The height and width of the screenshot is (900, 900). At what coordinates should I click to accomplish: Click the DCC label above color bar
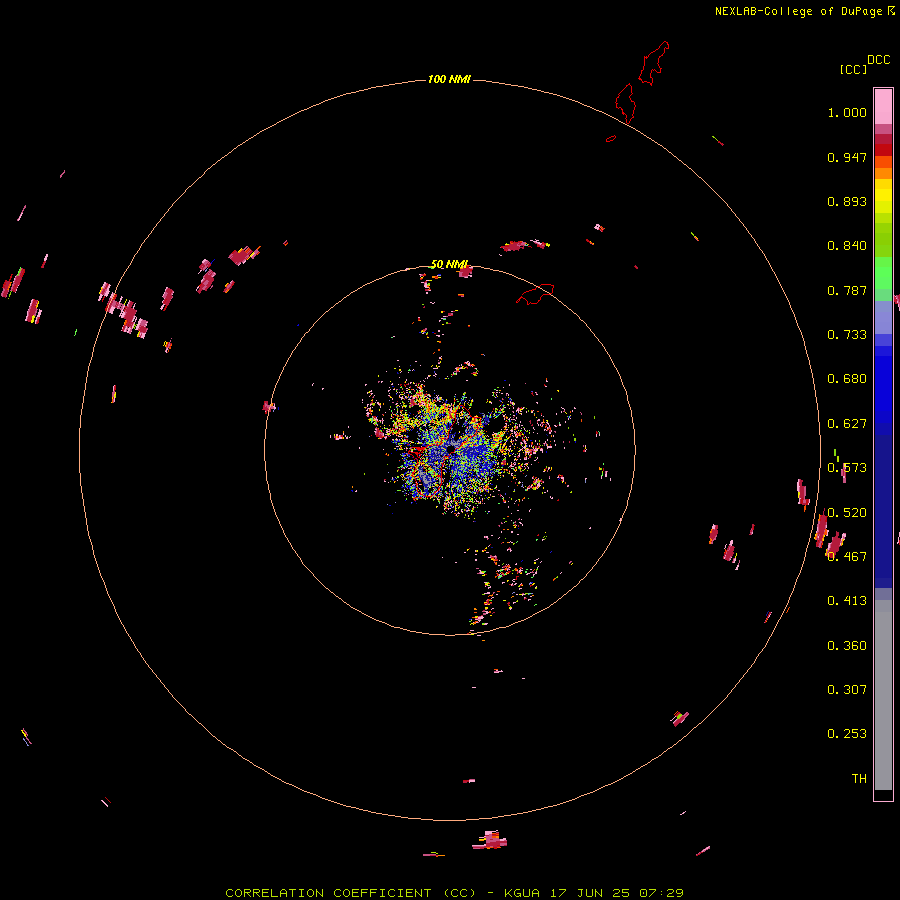(879, 60)
